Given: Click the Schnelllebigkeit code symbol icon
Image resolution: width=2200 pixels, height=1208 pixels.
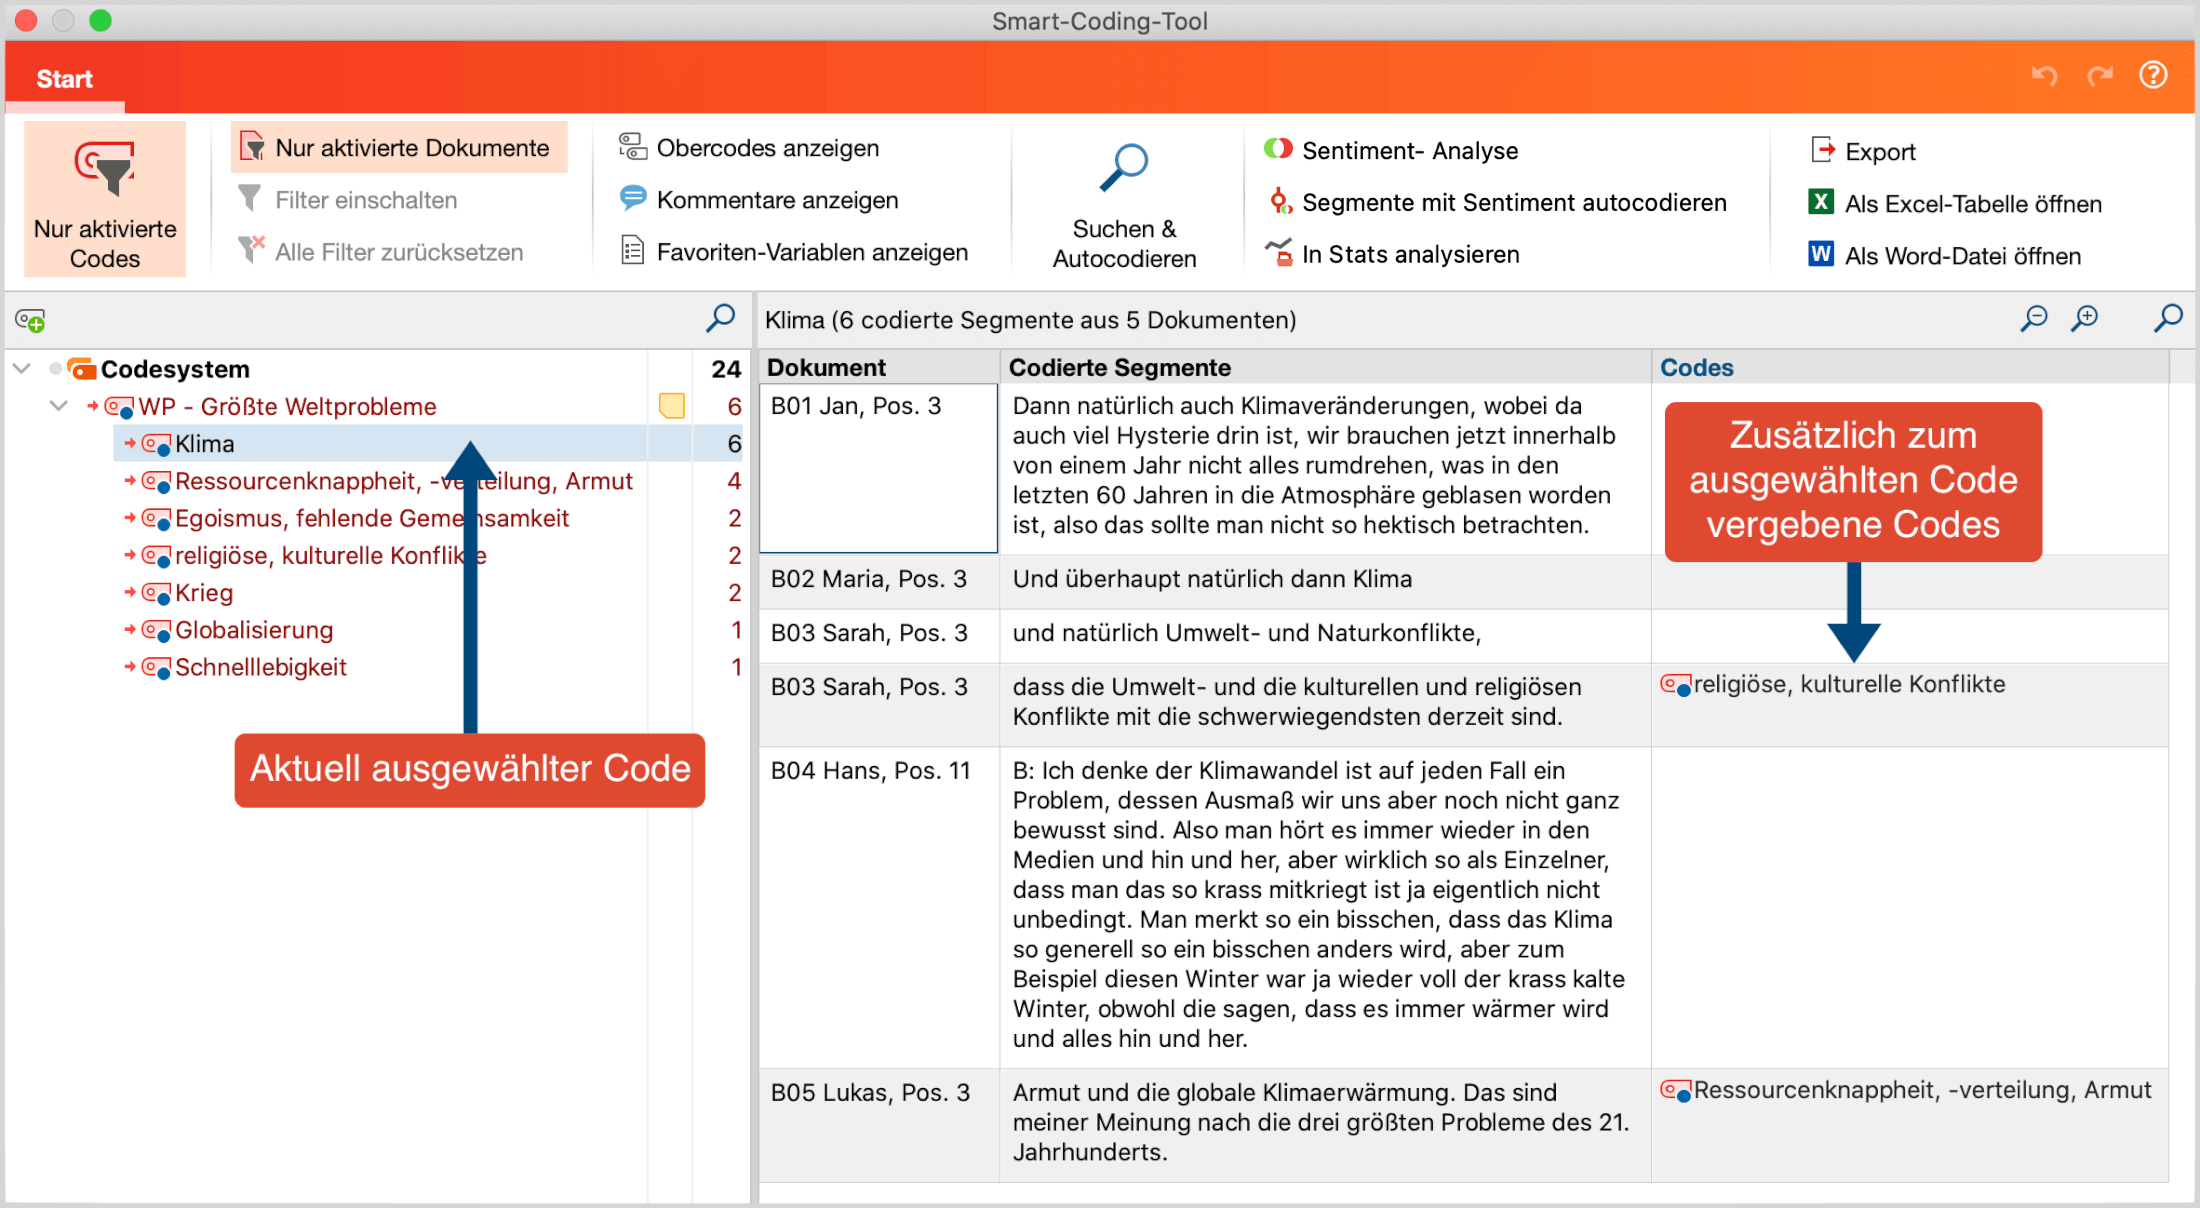Looking at the screenshot, I should 156,667.
